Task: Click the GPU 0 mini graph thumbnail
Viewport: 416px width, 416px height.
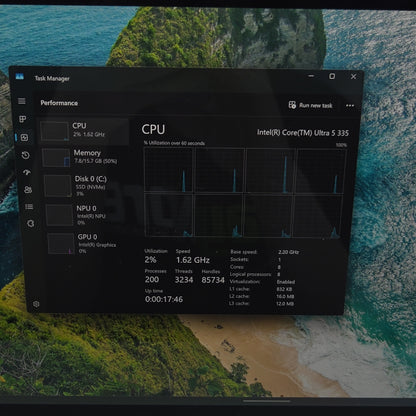Action: pos(61,244)
